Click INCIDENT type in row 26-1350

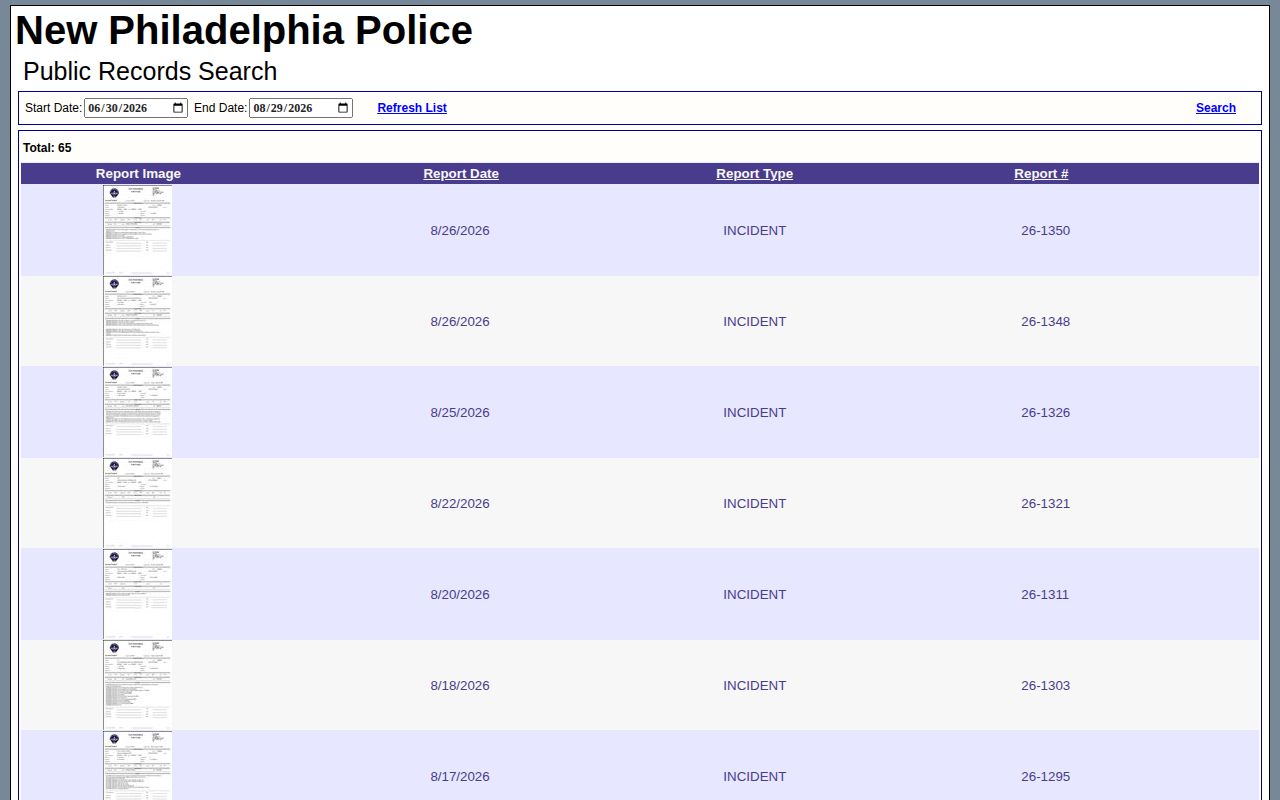coord(755,231)
